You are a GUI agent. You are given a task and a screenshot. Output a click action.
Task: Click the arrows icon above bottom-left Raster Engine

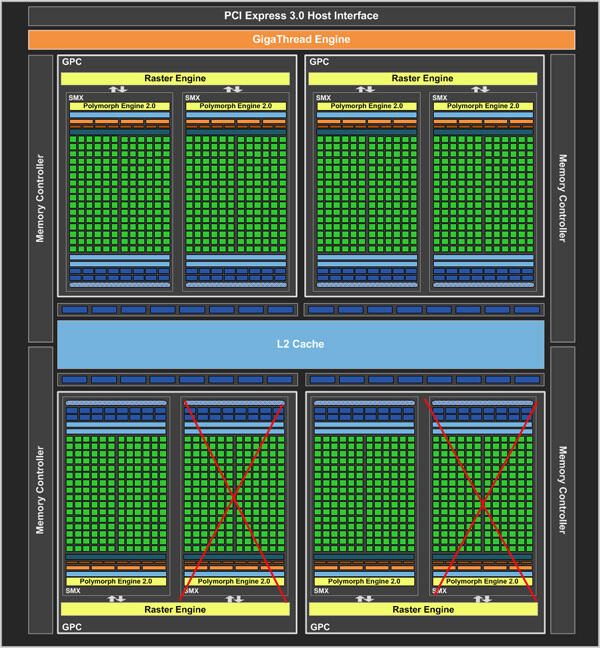coord(116,599)
